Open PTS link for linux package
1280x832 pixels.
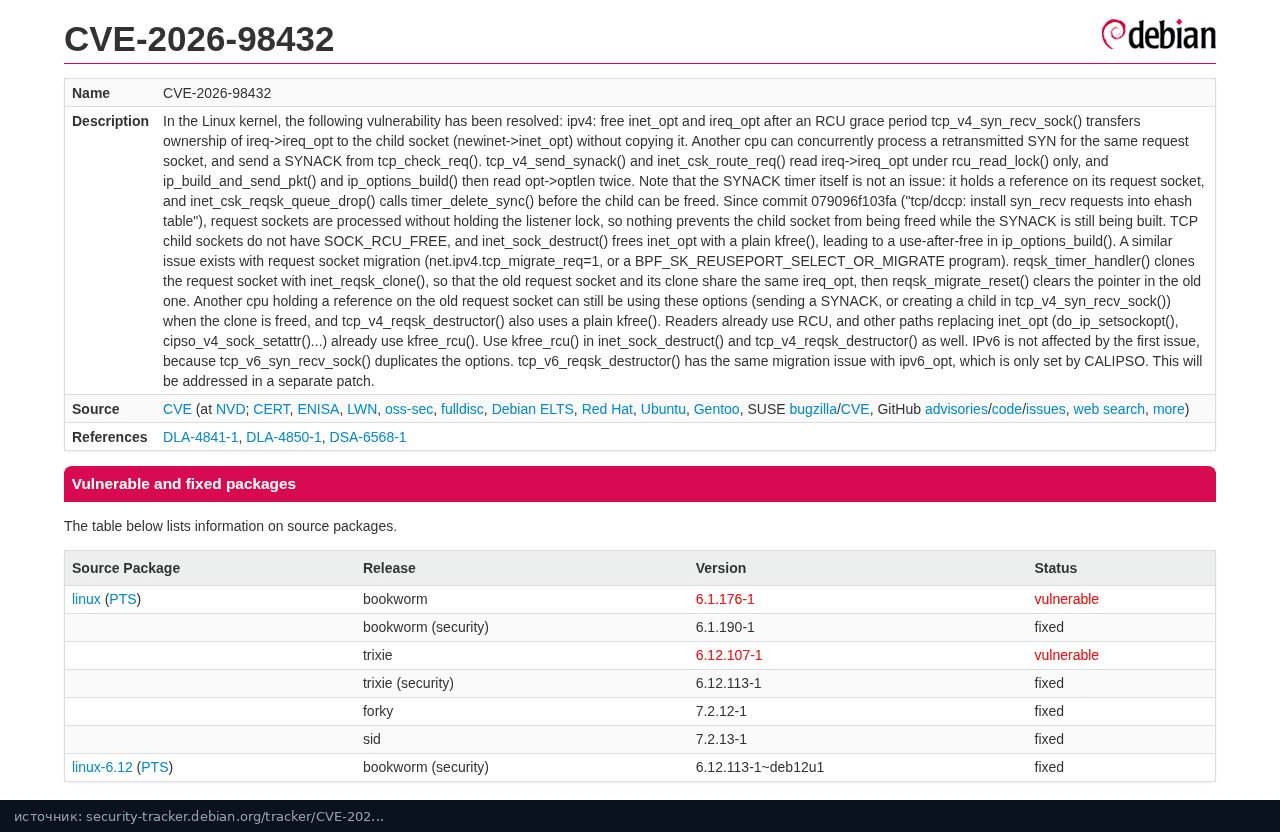[x=123, y=599]
